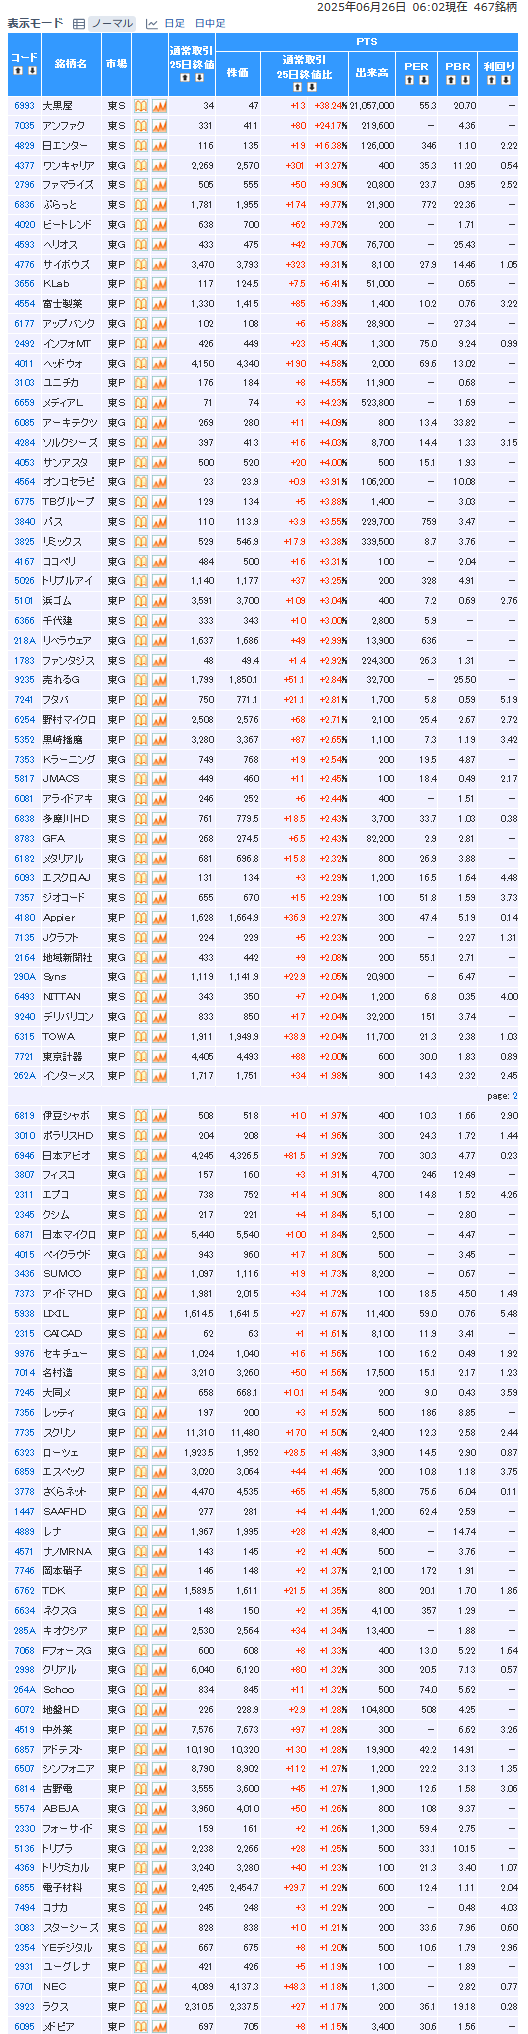This screenshot has width=528, height=2034.
Task: Open stock code link 6993
Action: coord(24,106)
